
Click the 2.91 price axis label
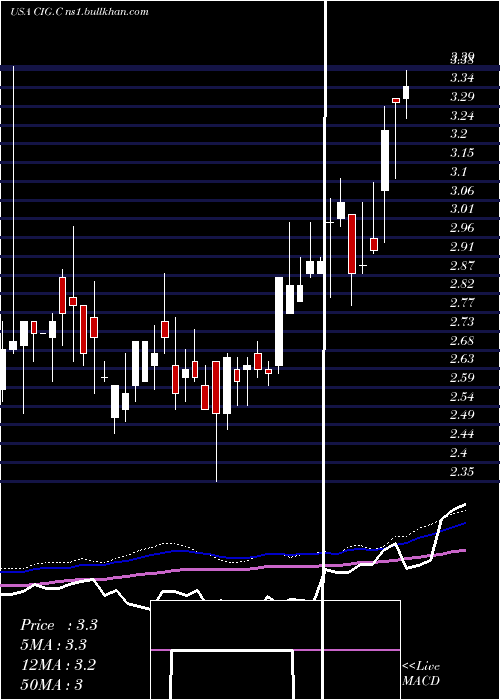(462, 246)
